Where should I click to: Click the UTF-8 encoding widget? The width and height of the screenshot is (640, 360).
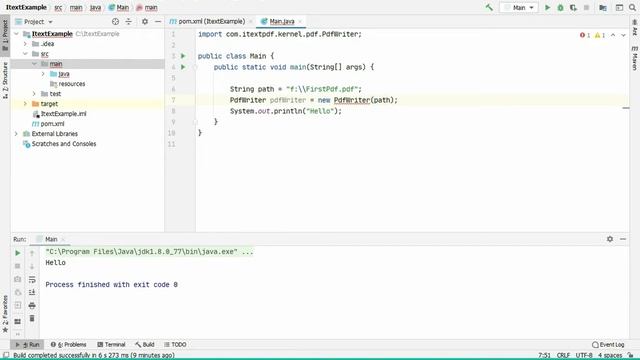coord(584,356)
